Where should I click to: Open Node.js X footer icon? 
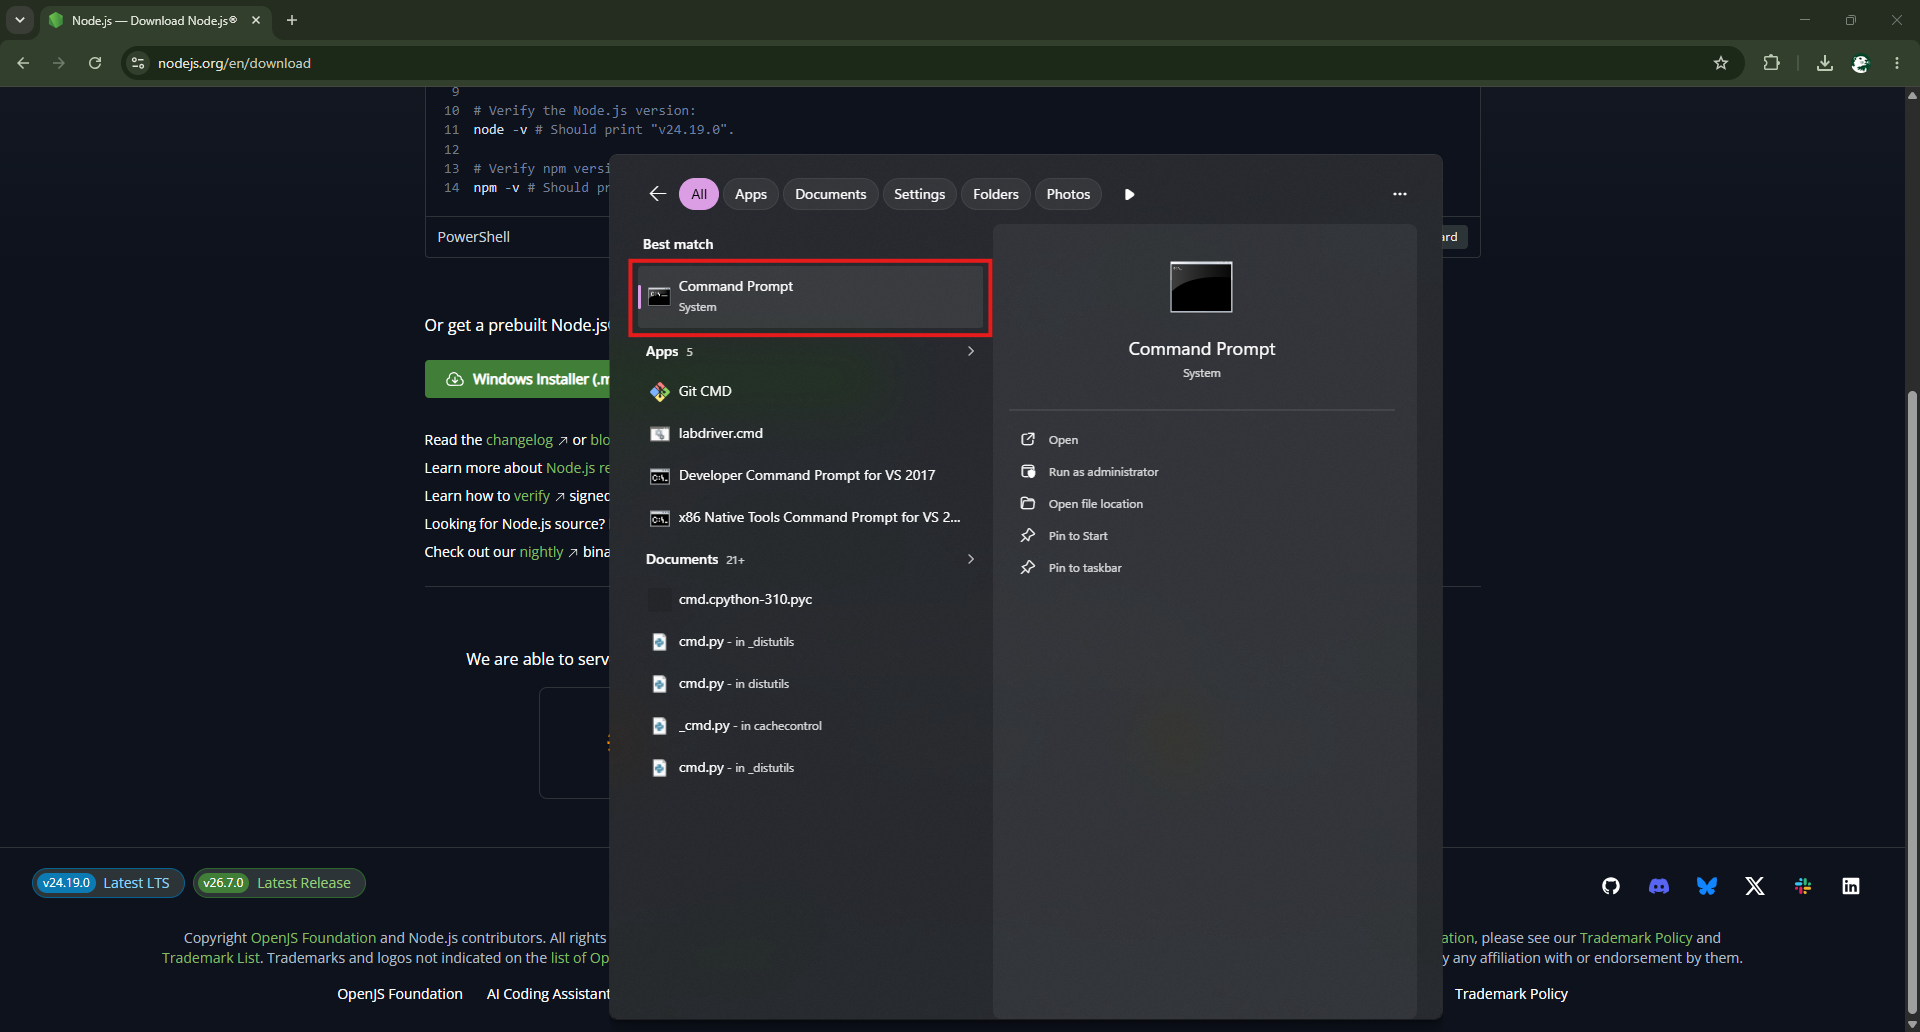(1755, 886)
